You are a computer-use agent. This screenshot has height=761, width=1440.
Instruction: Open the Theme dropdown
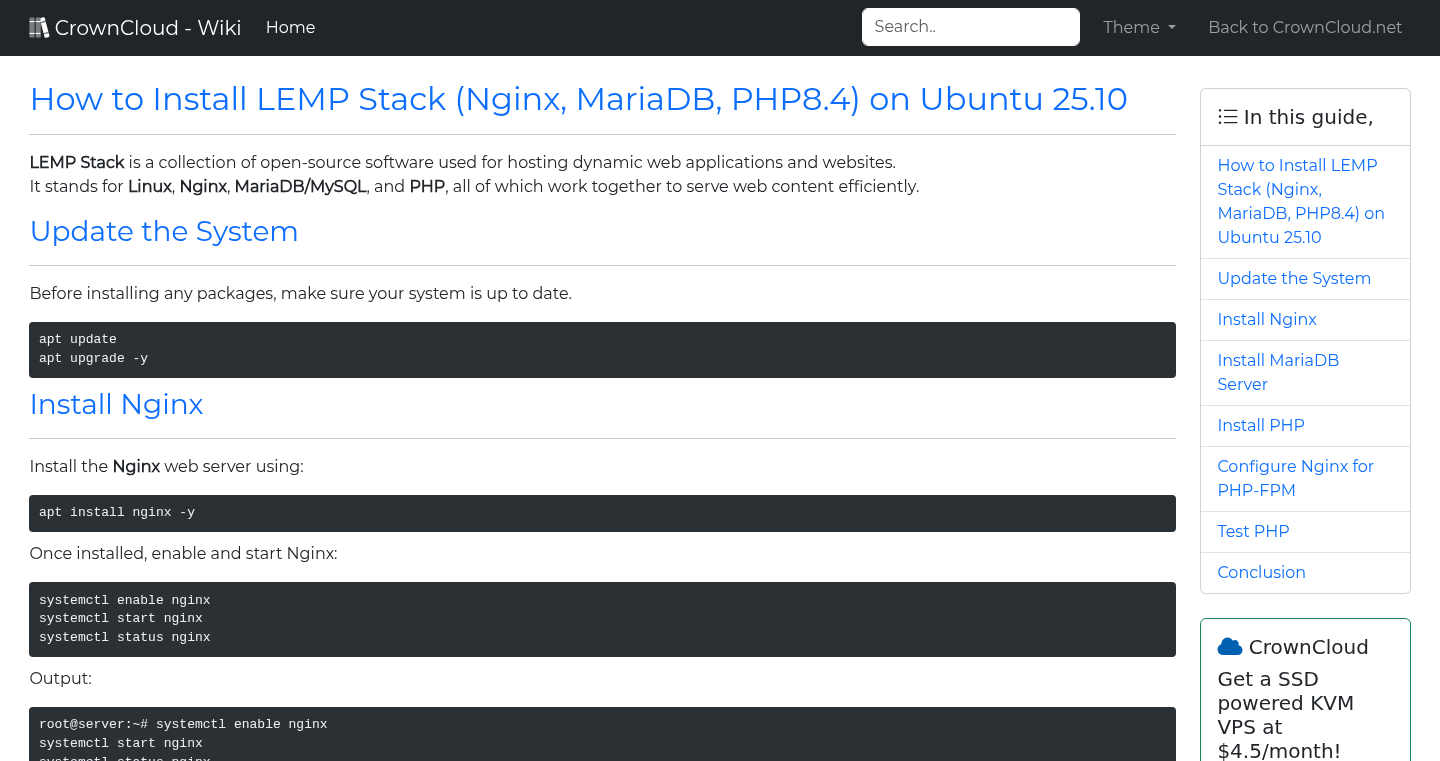pos(1138,27)
